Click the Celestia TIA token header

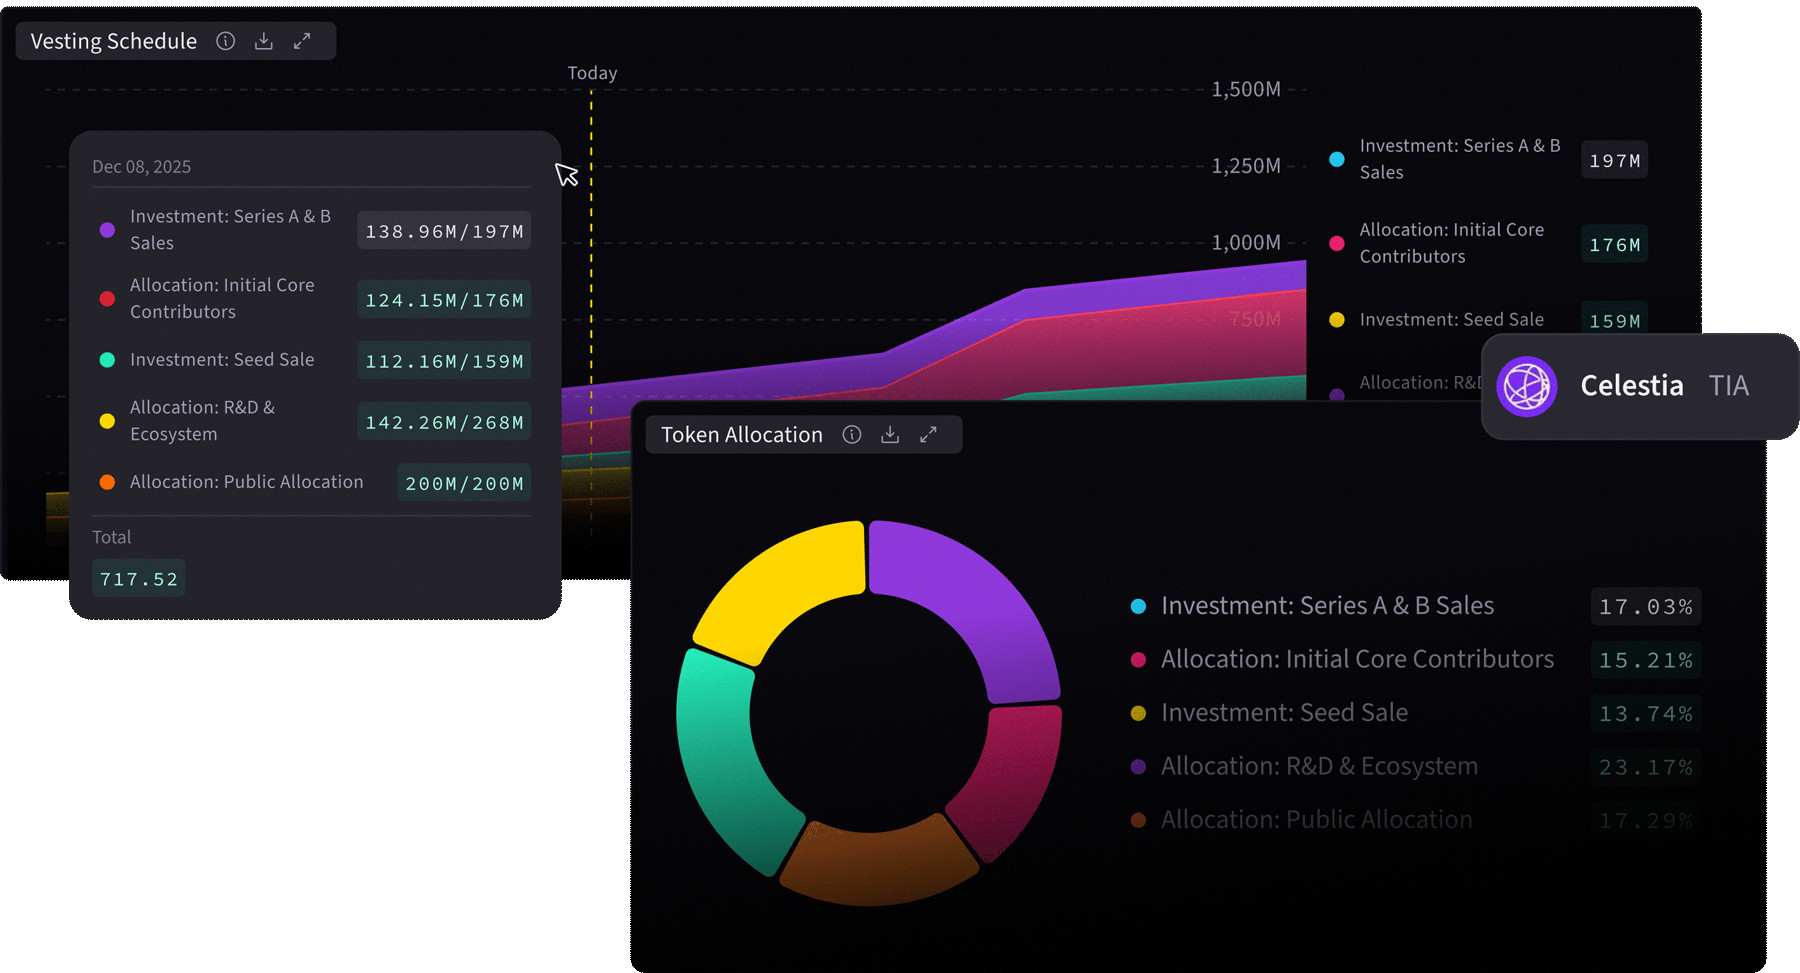tap(1640, 386)
